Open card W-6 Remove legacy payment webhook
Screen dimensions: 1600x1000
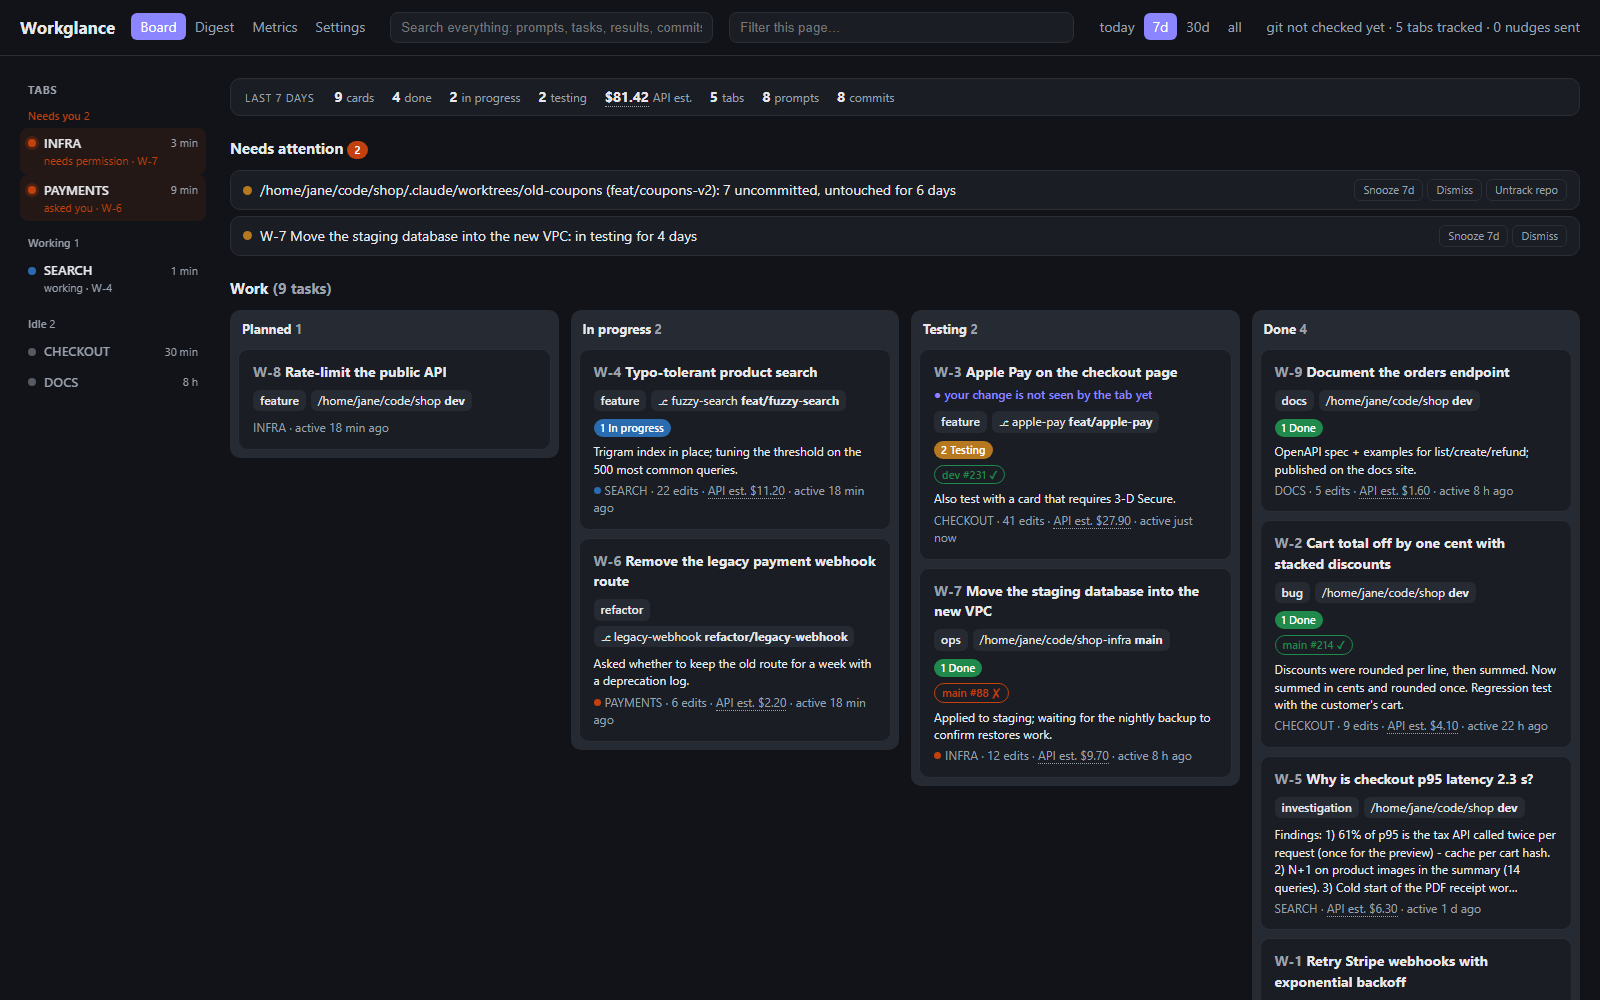(735, 640)
